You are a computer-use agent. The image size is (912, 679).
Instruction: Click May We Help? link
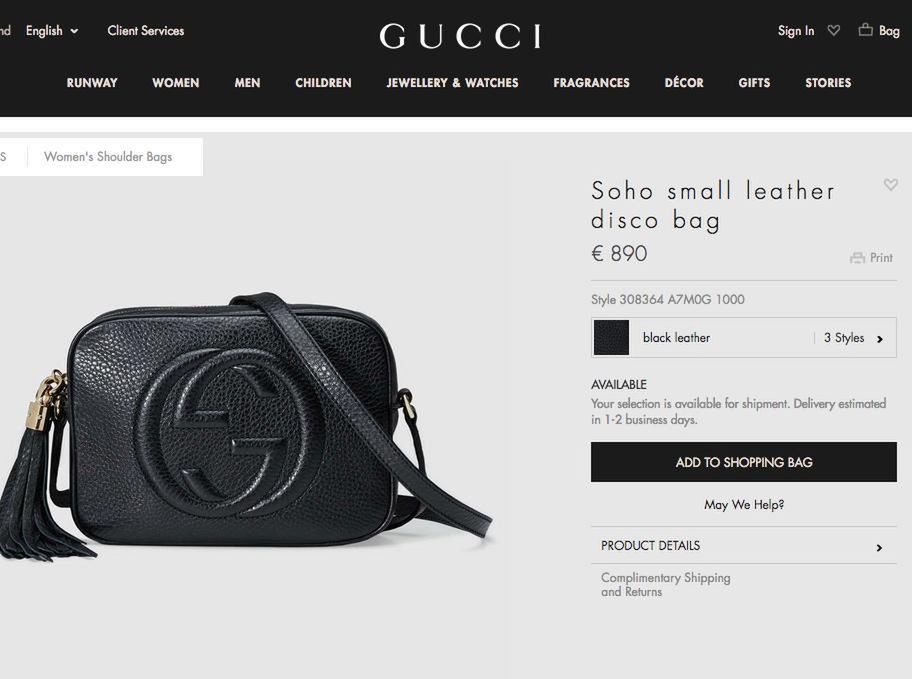pyautogui.click(x=744, y=504)
